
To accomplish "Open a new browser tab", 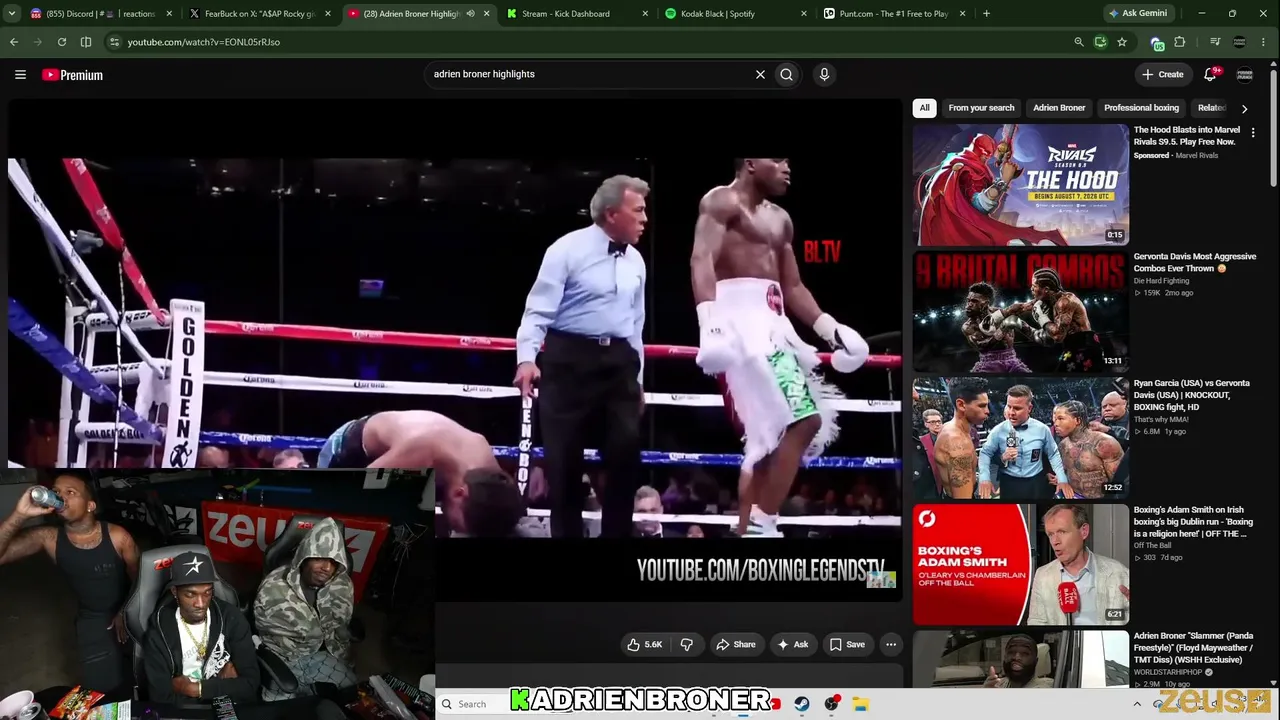I will click(x=986, y=14).
